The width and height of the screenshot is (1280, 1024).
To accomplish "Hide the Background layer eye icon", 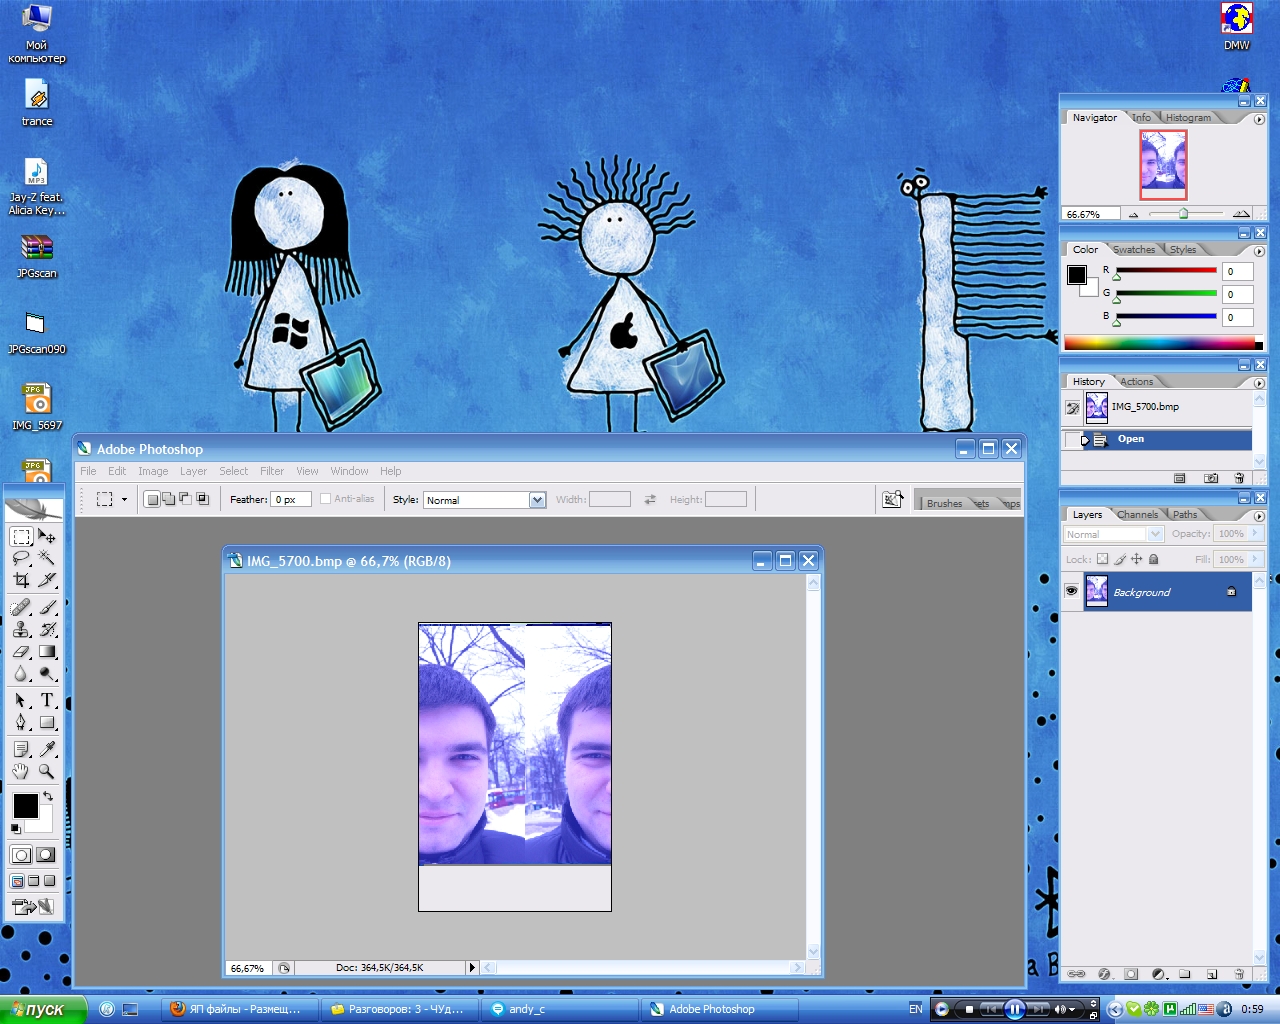I will click(x=1071, y=592).
